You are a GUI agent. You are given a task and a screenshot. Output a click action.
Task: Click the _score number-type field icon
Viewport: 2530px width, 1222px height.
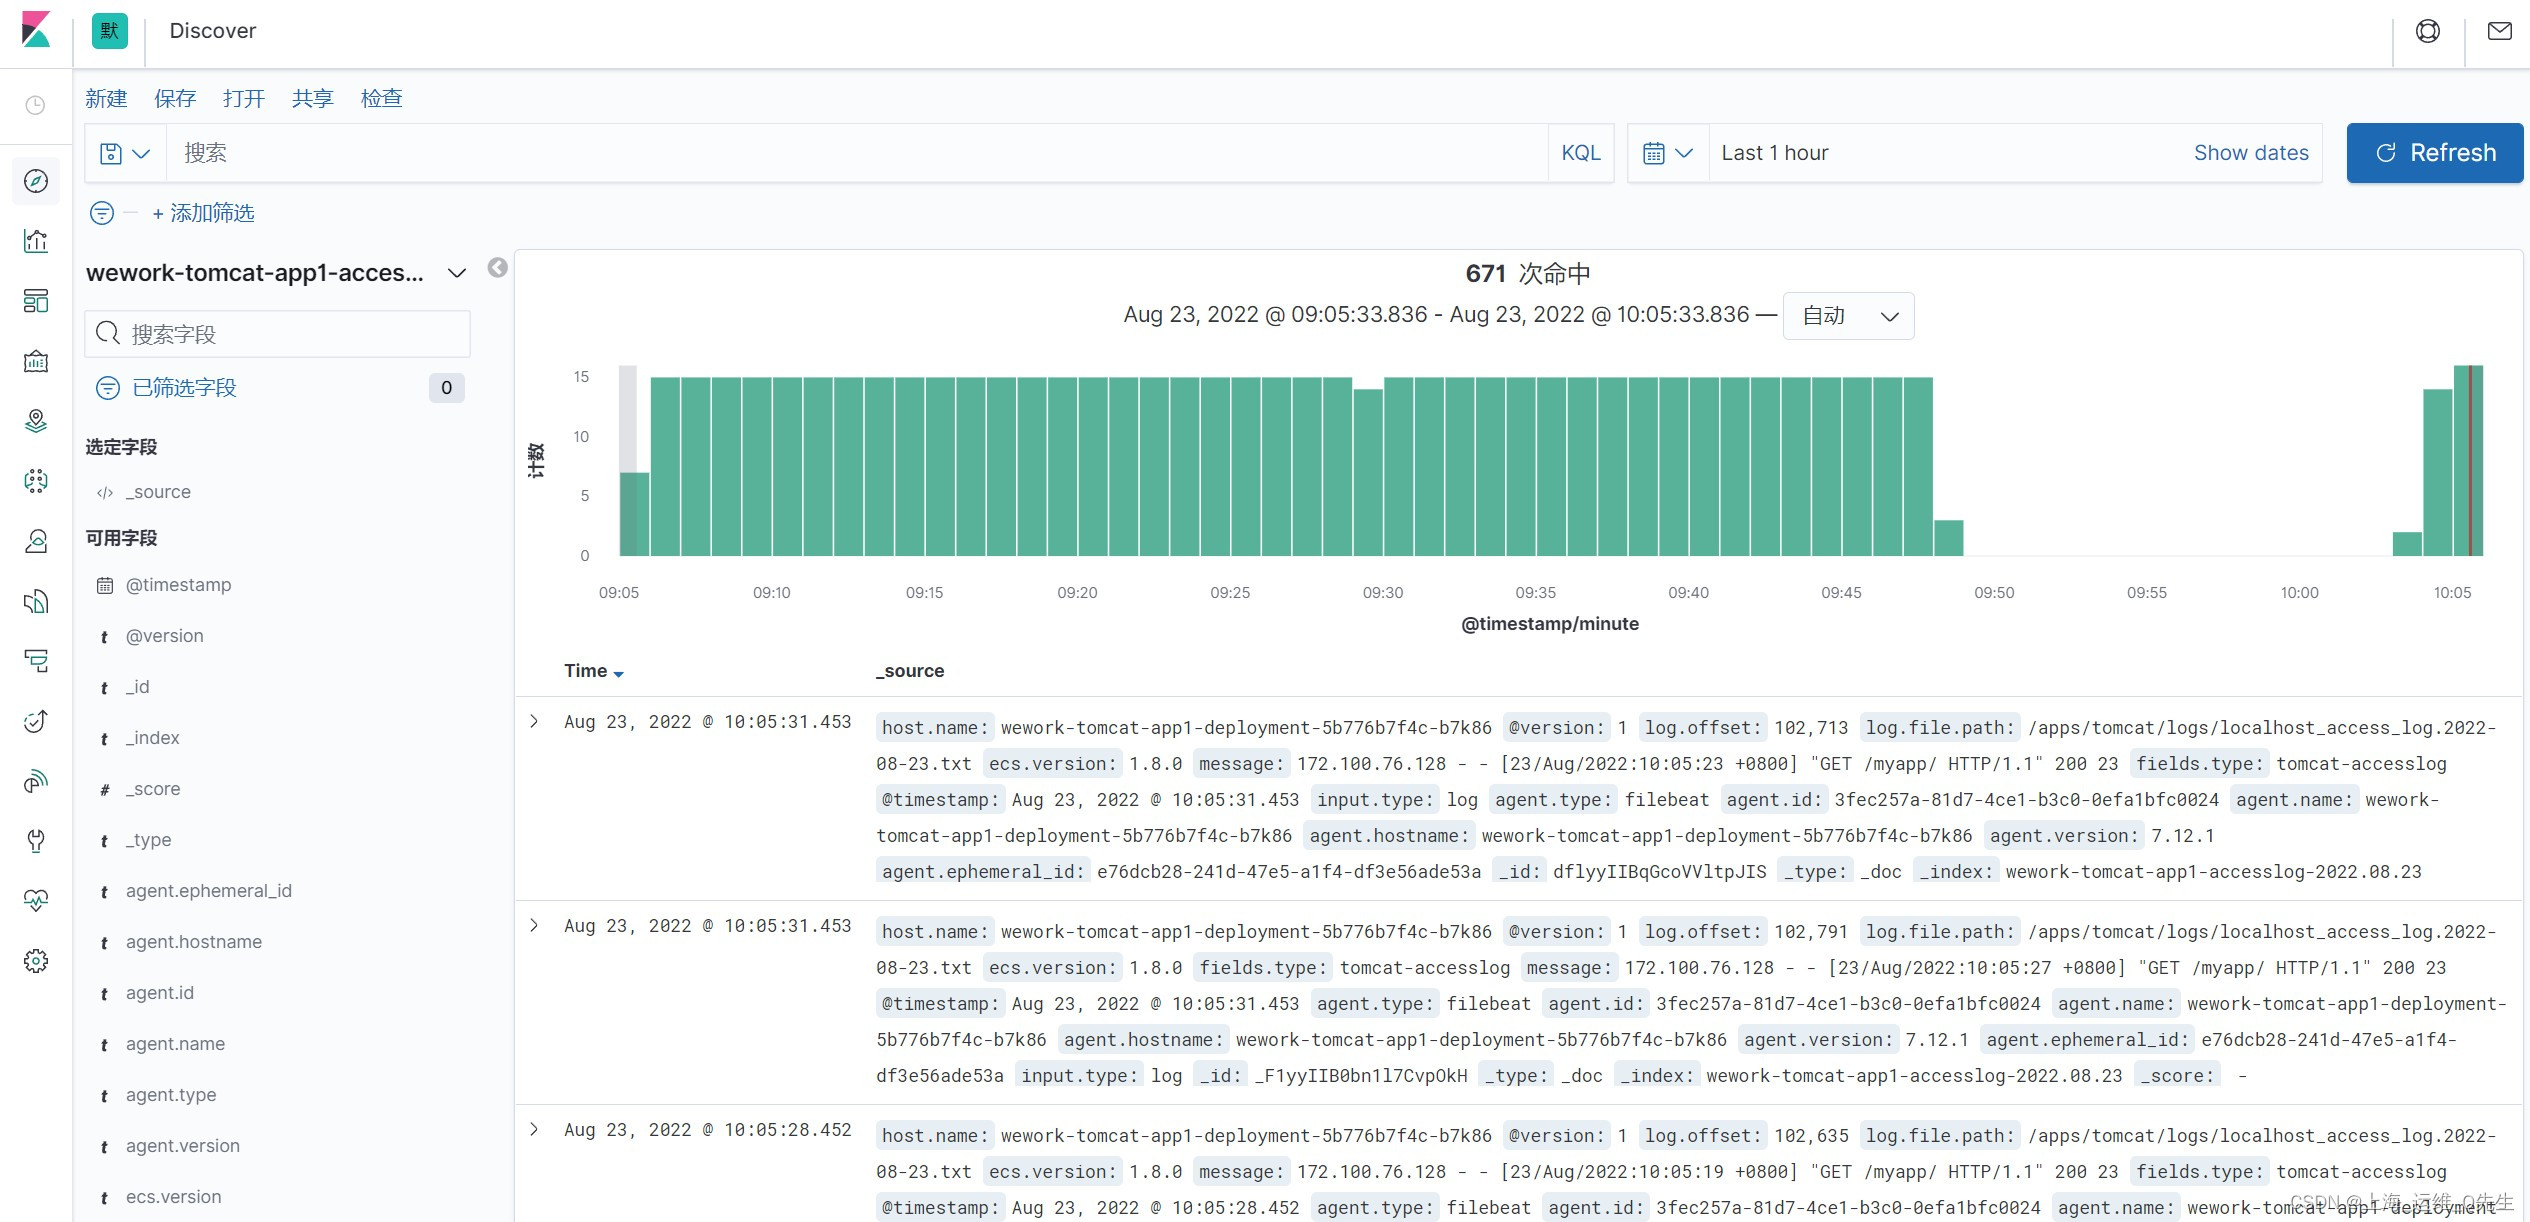point(104,789)
